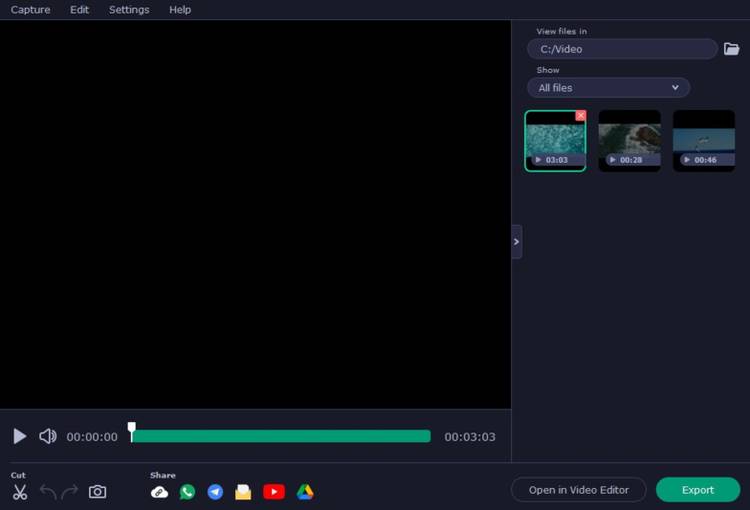
Task: Open the Capture menu
Action: (x=30, y=10)
